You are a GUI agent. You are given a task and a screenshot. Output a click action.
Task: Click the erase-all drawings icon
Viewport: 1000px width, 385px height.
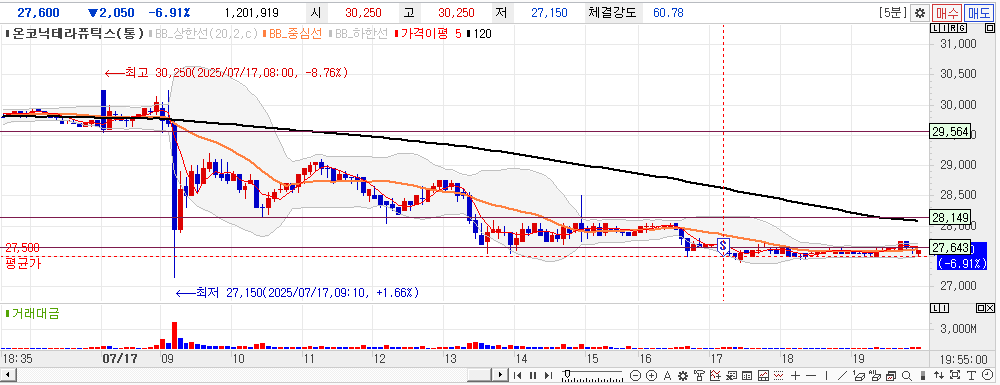coord(874,375)
